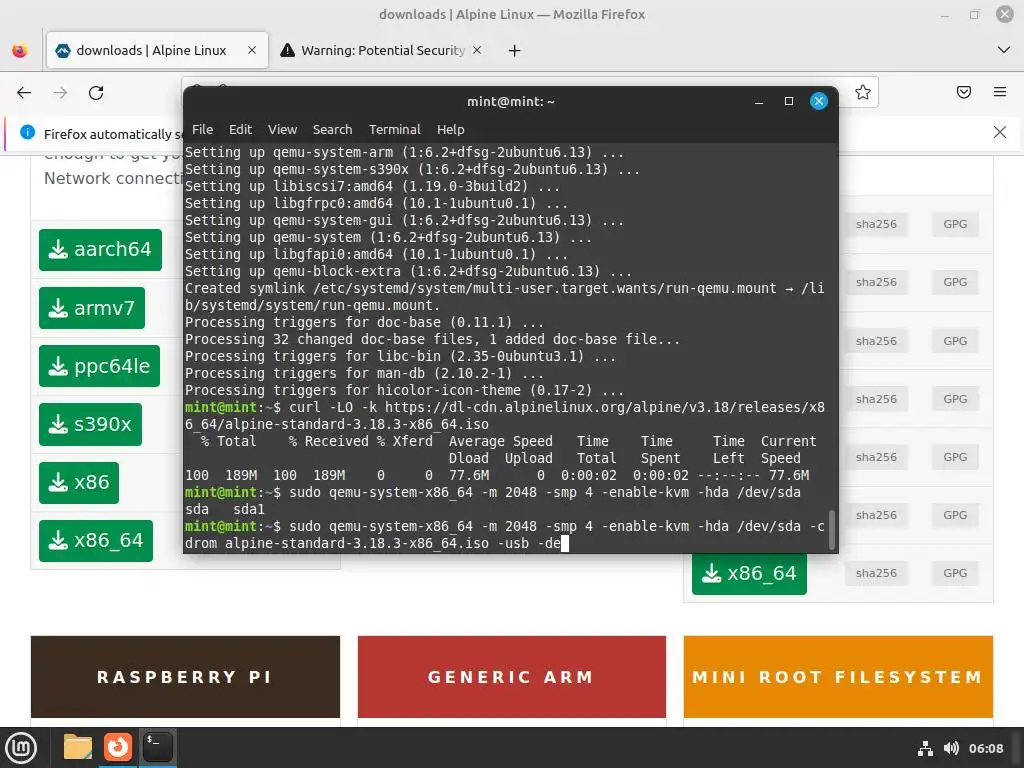Open the Generic ARM section banner
This screenshot has width=1024, height=768.
click(x=512, y=677)
